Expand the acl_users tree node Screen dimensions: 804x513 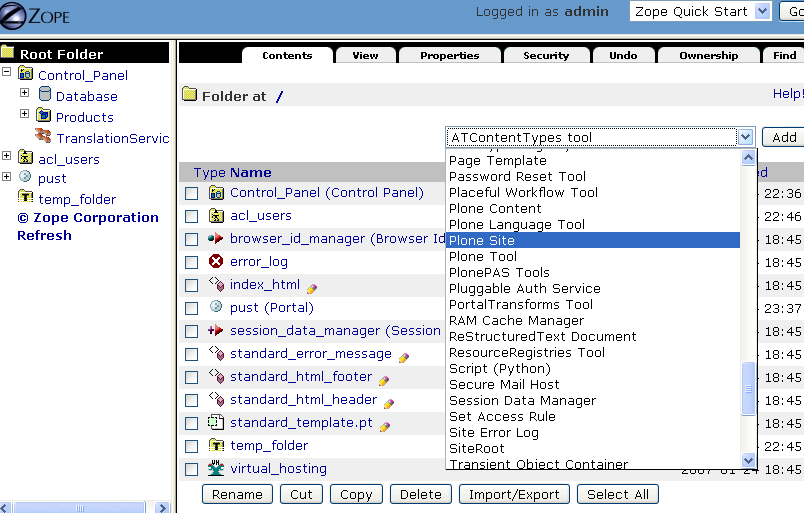tap(7, 155)
